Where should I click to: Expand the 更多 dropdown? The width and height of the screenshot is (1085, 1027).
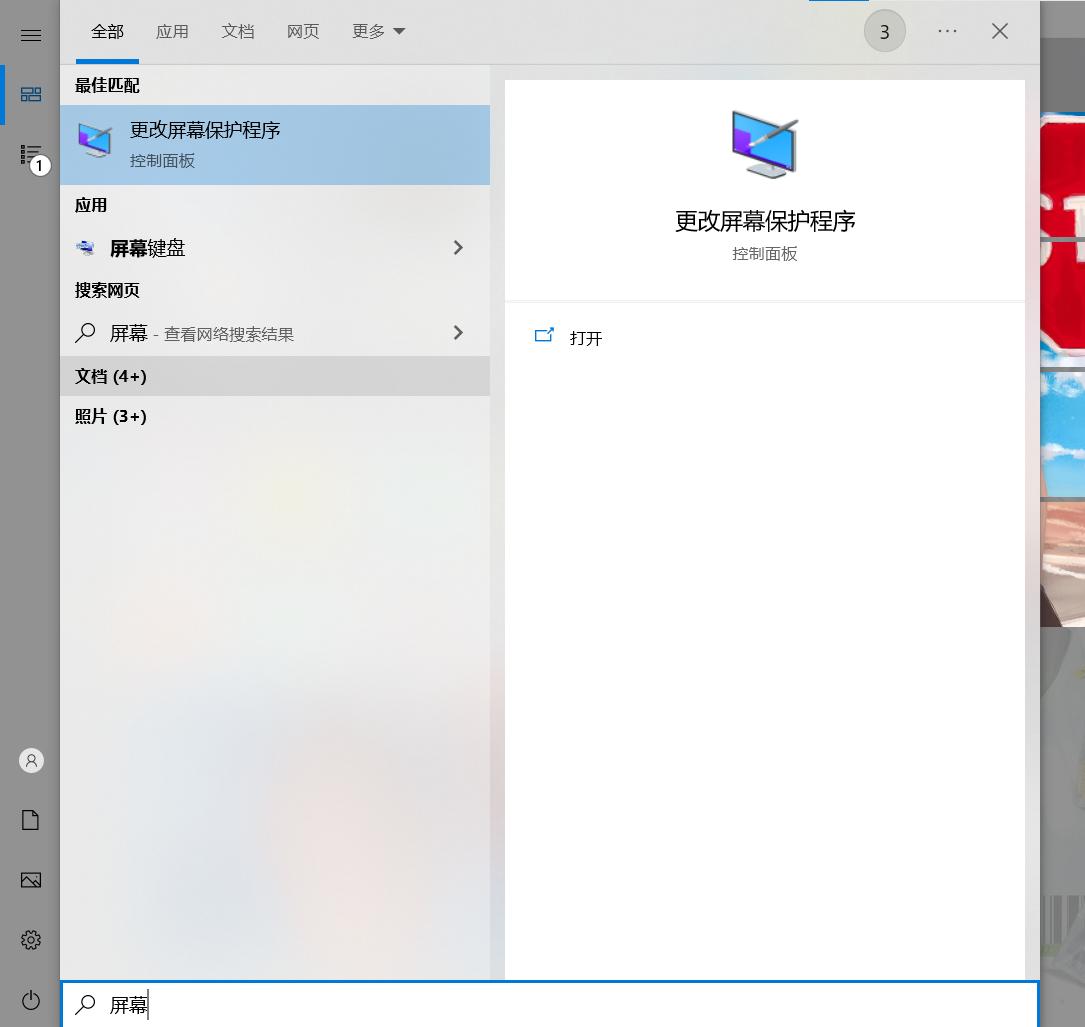[x=378, y=31]
